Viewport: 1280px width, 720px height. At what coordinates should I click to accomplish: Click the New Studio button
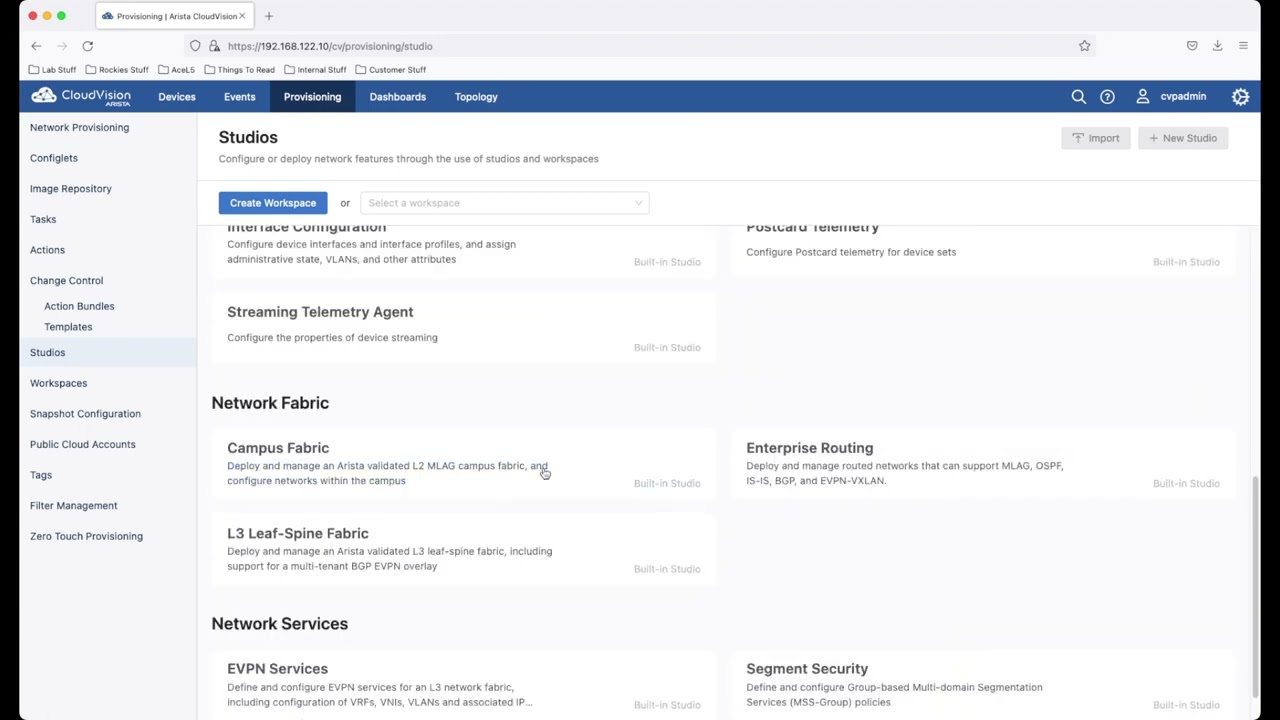[1183, 138]
